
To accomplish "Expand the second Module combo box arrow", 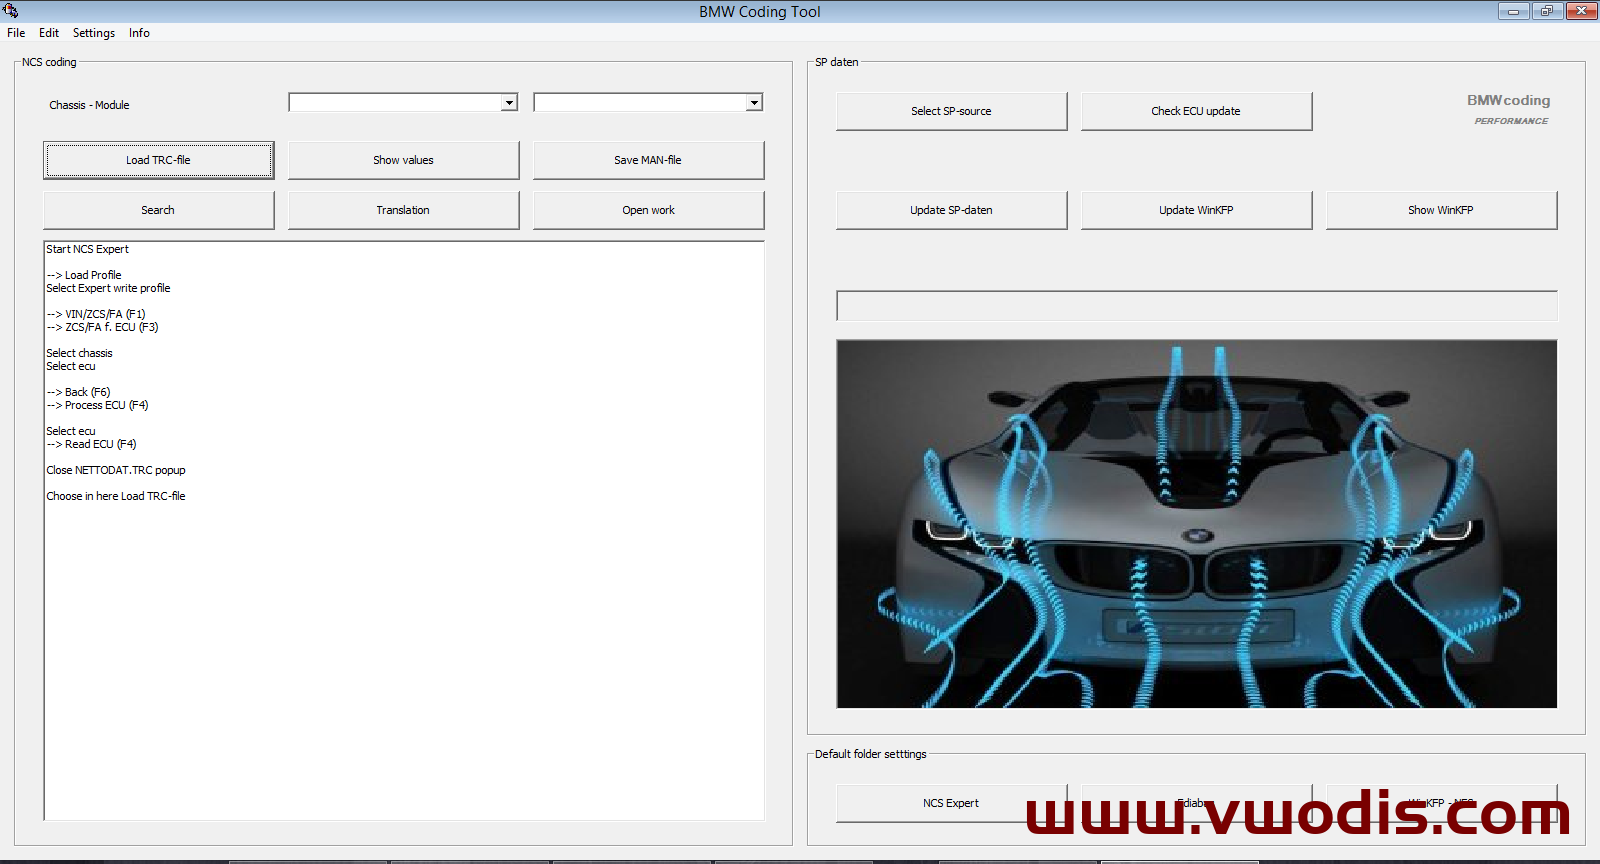I will [754, 102].
